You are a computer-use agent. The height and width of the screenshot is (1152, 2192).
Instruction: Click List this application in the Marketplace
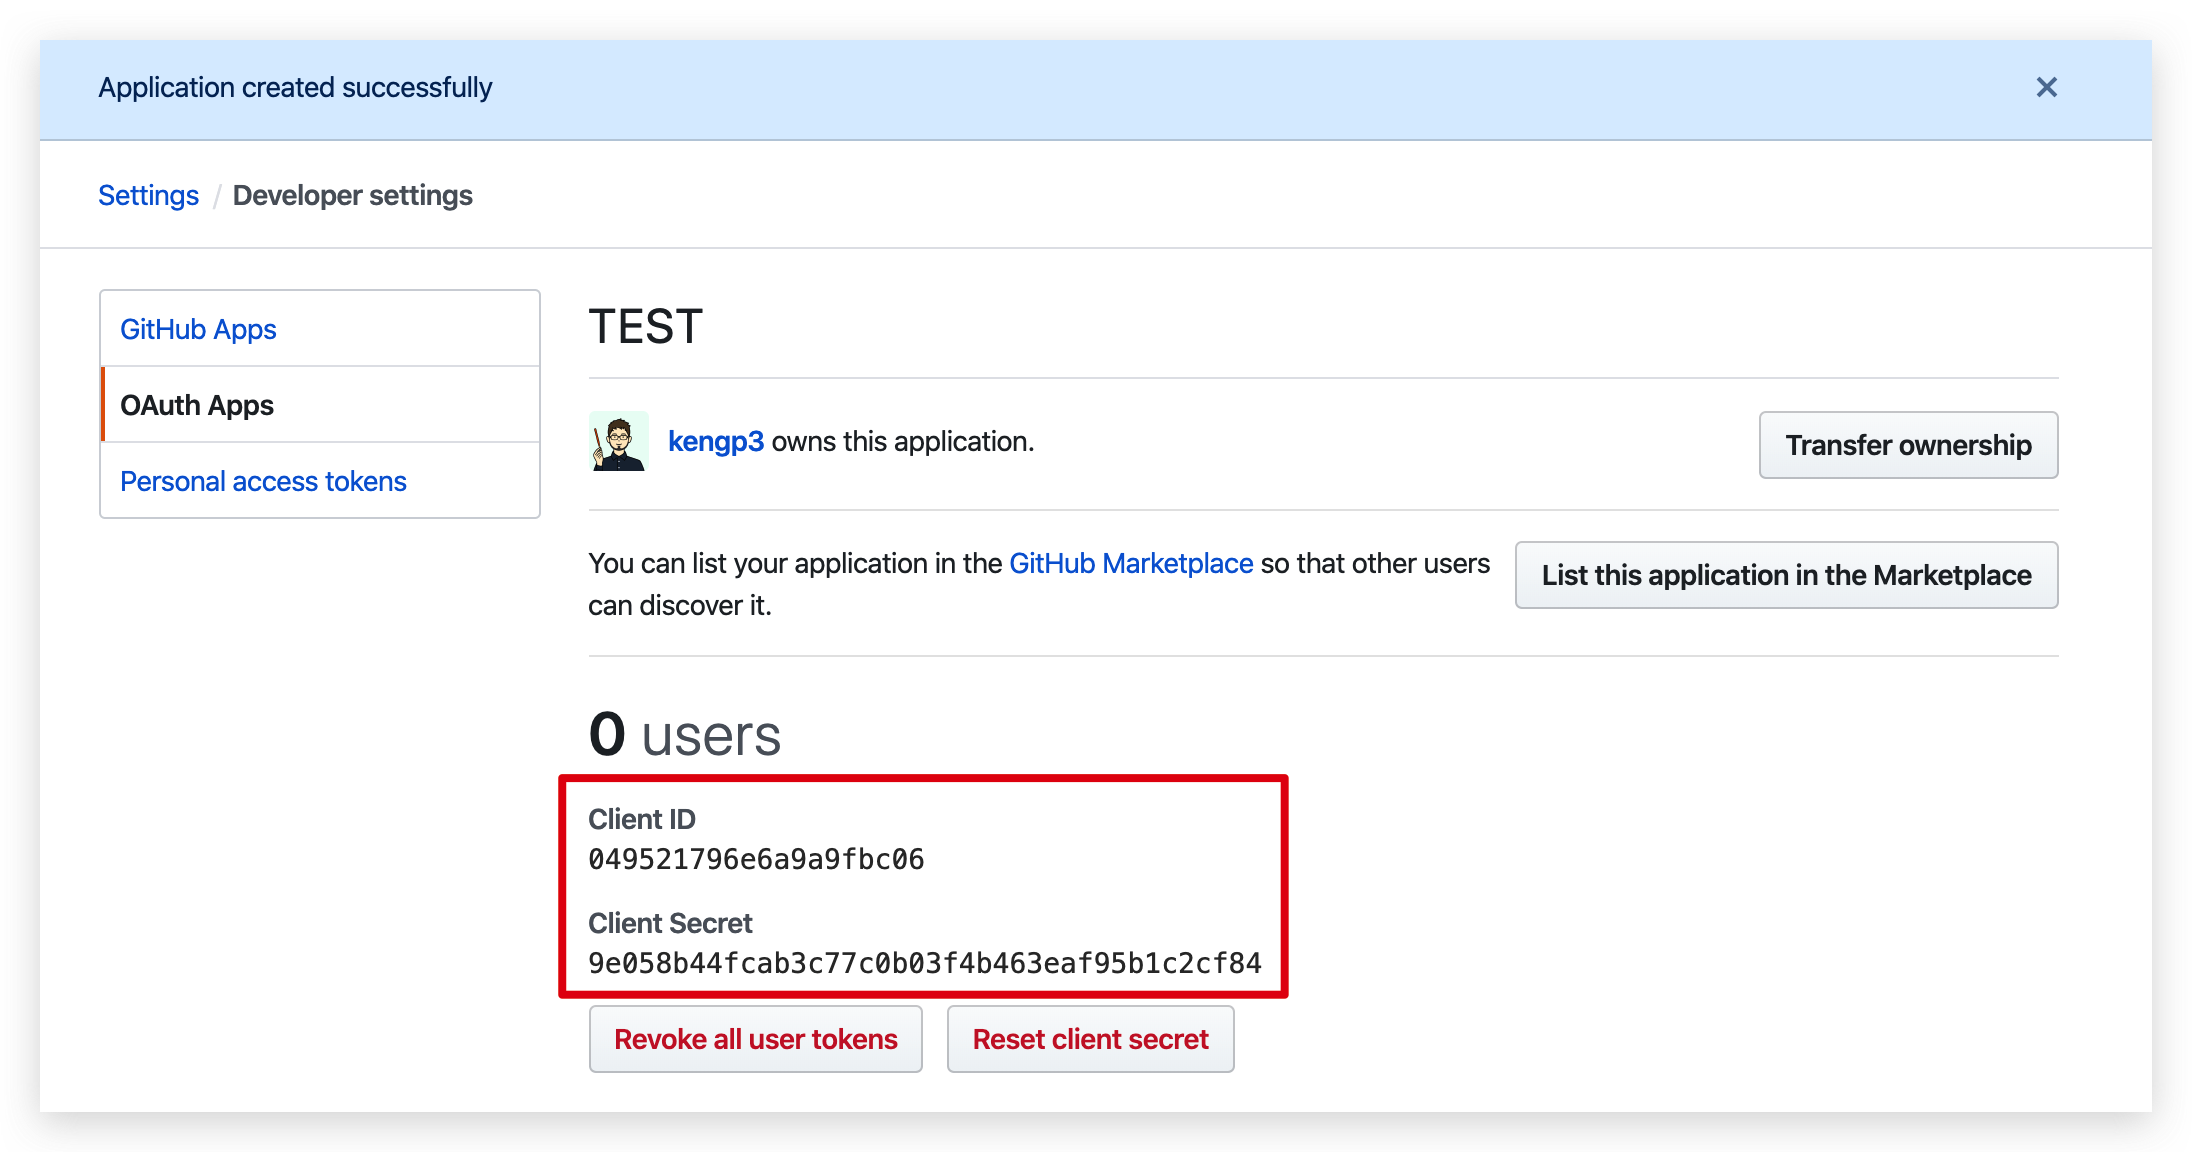[1786, 575]
